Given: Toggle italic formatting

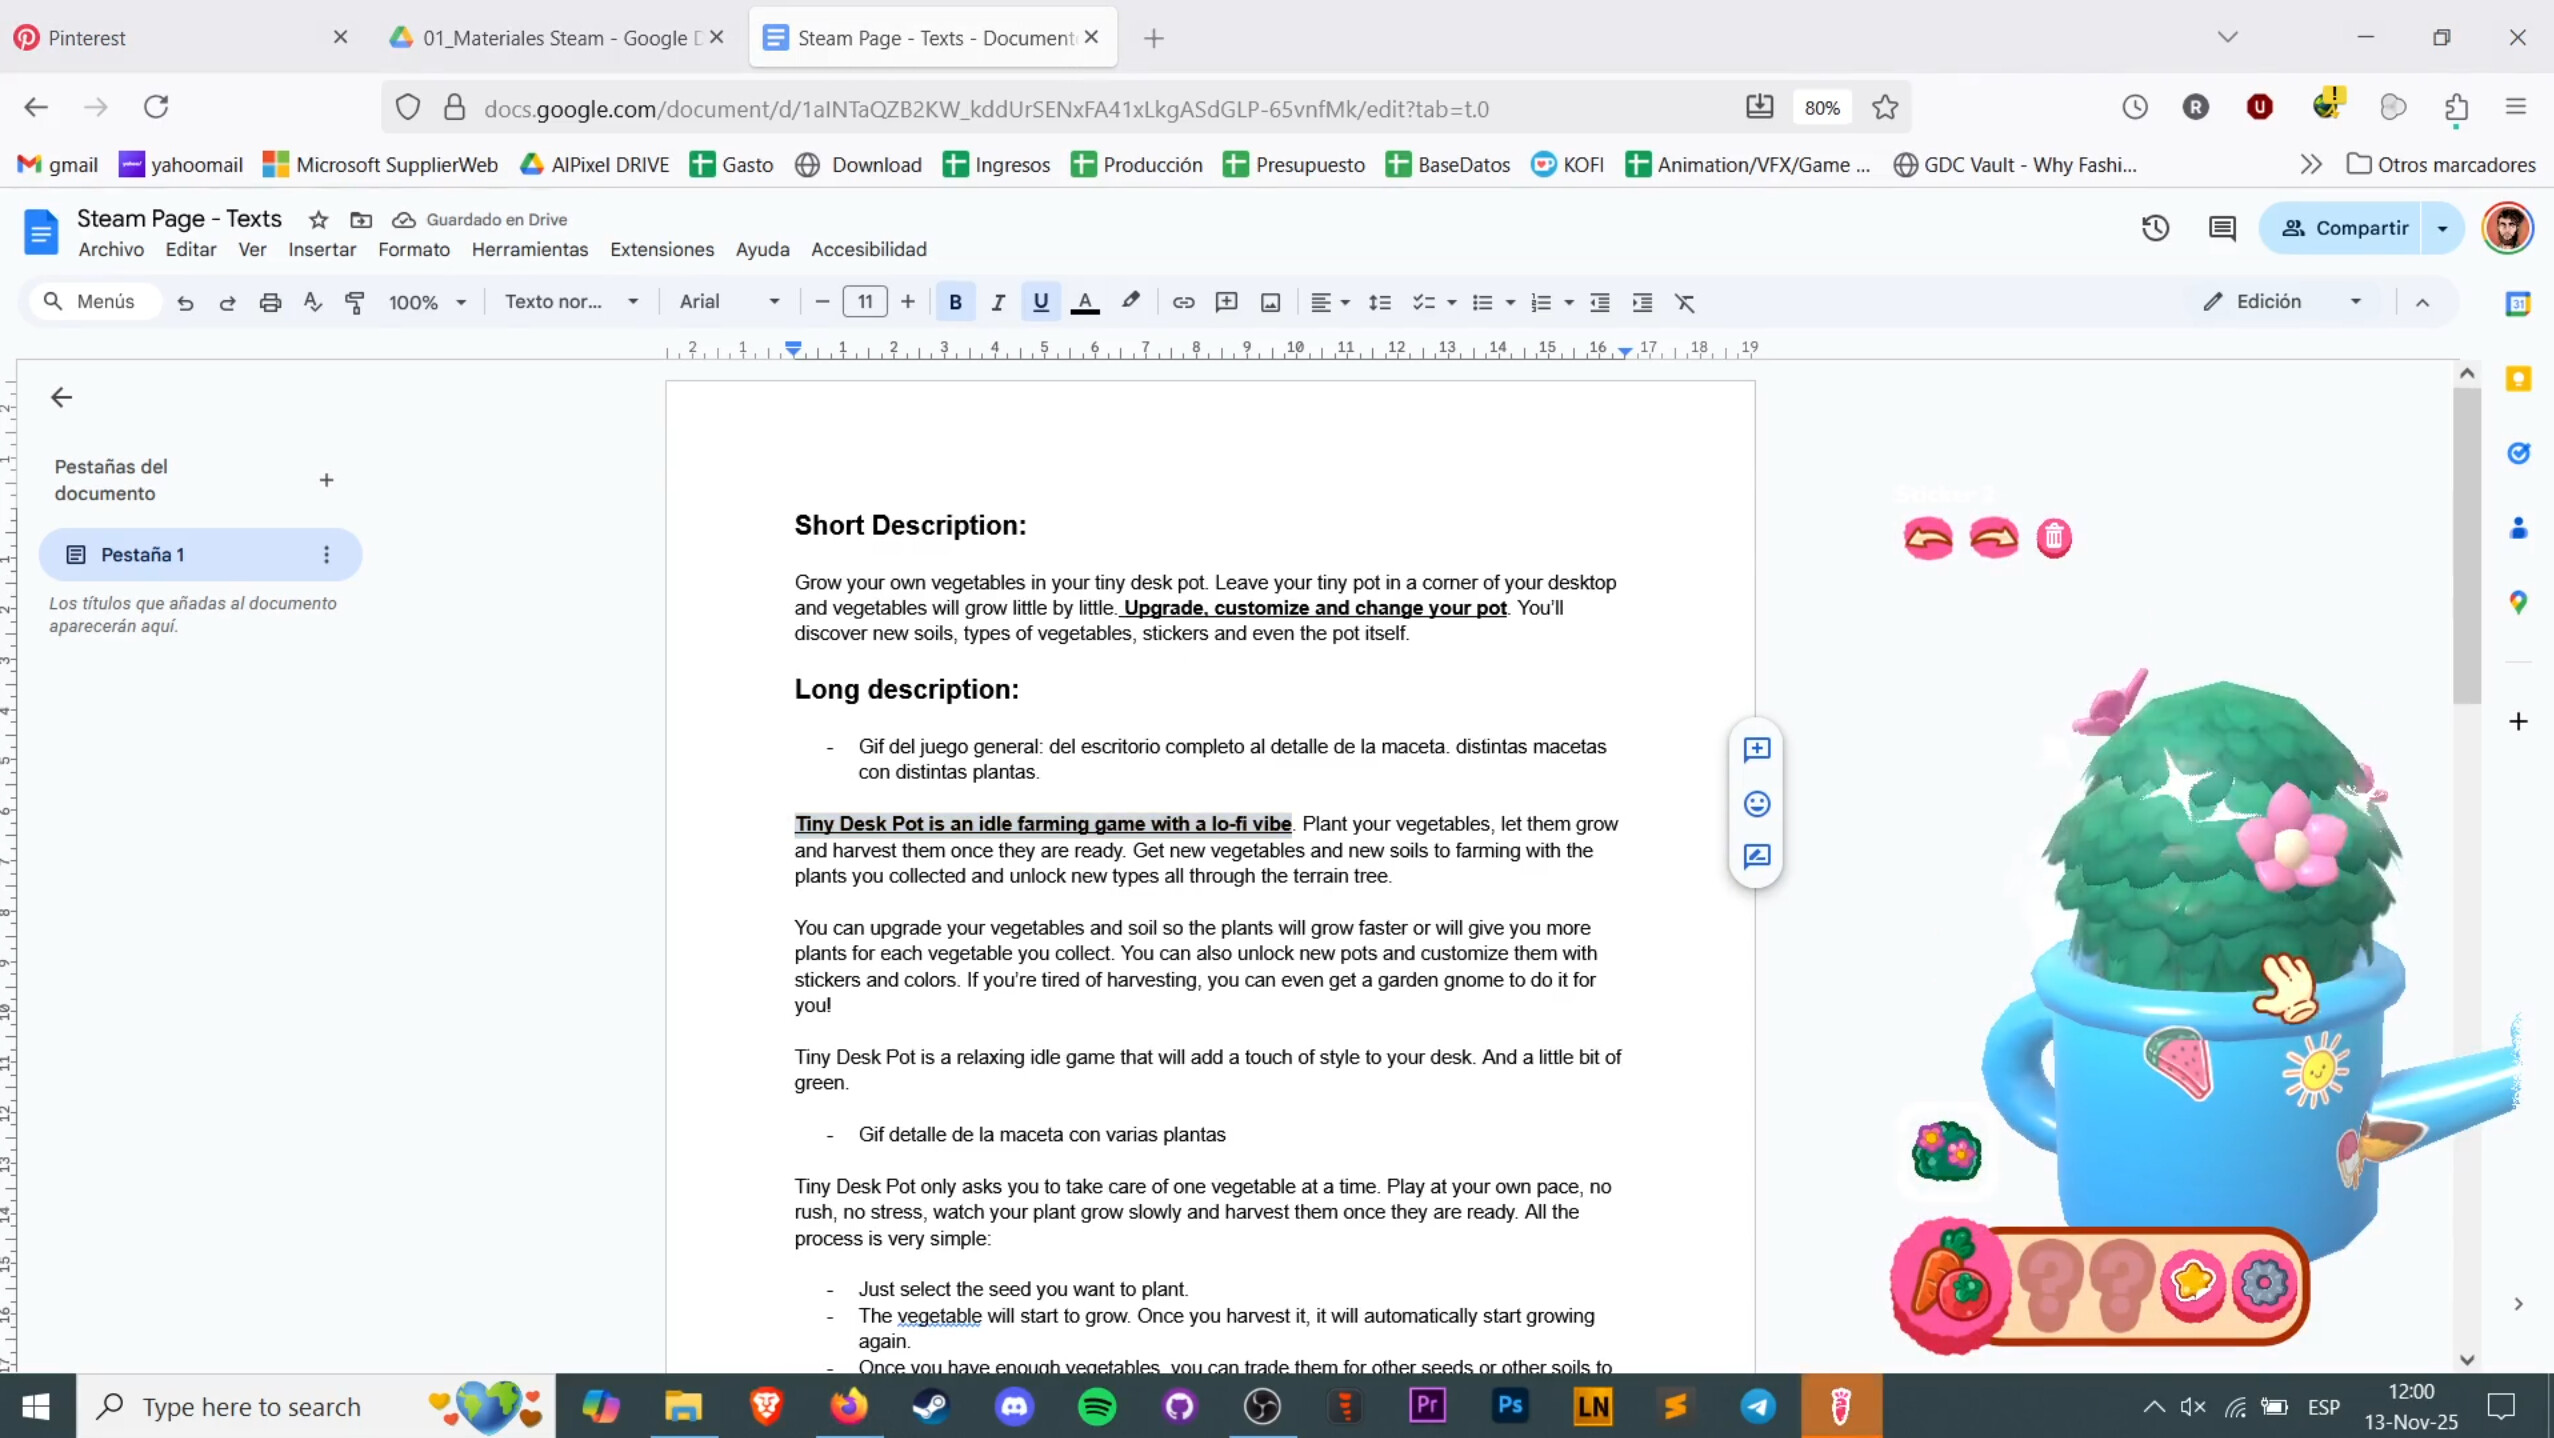Looking at the screenshot, I should pos(997,302).
